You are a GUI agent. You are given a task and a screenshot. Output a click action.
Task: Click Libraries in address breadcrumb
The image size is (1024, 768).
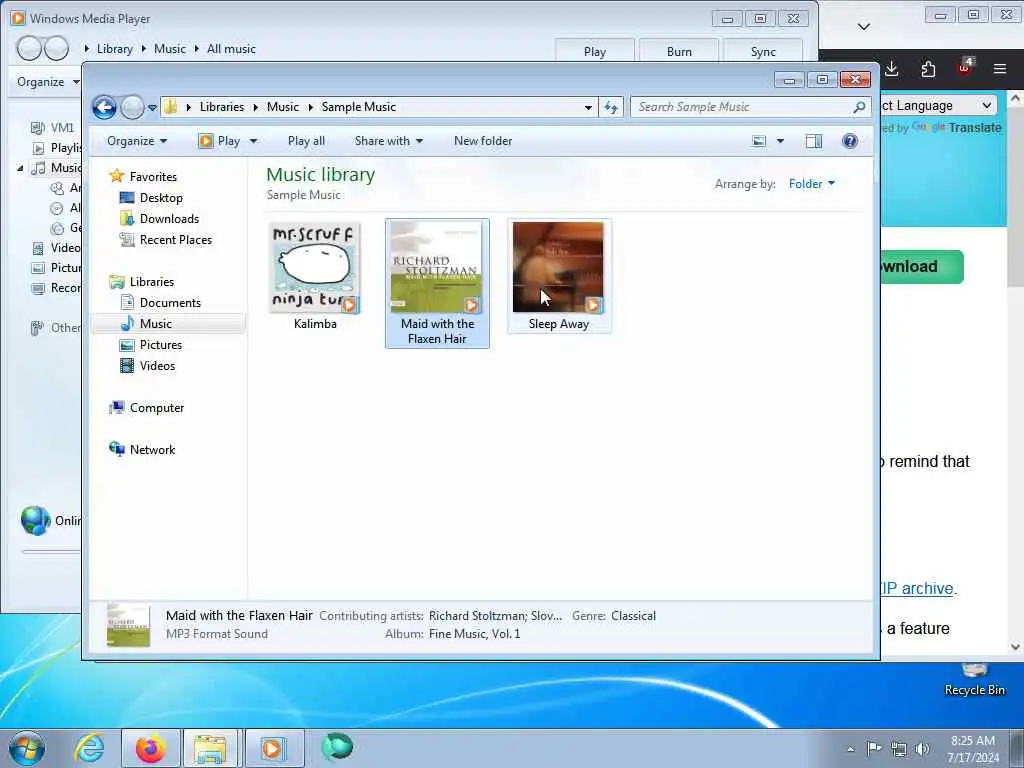click(222, 107)
